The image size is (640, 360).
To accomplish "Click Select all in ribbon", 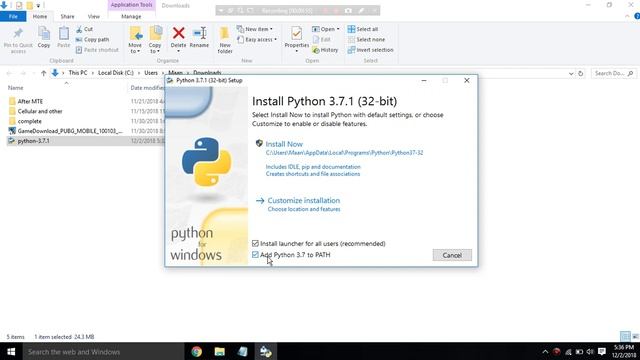I will click(x=363, y=29).
